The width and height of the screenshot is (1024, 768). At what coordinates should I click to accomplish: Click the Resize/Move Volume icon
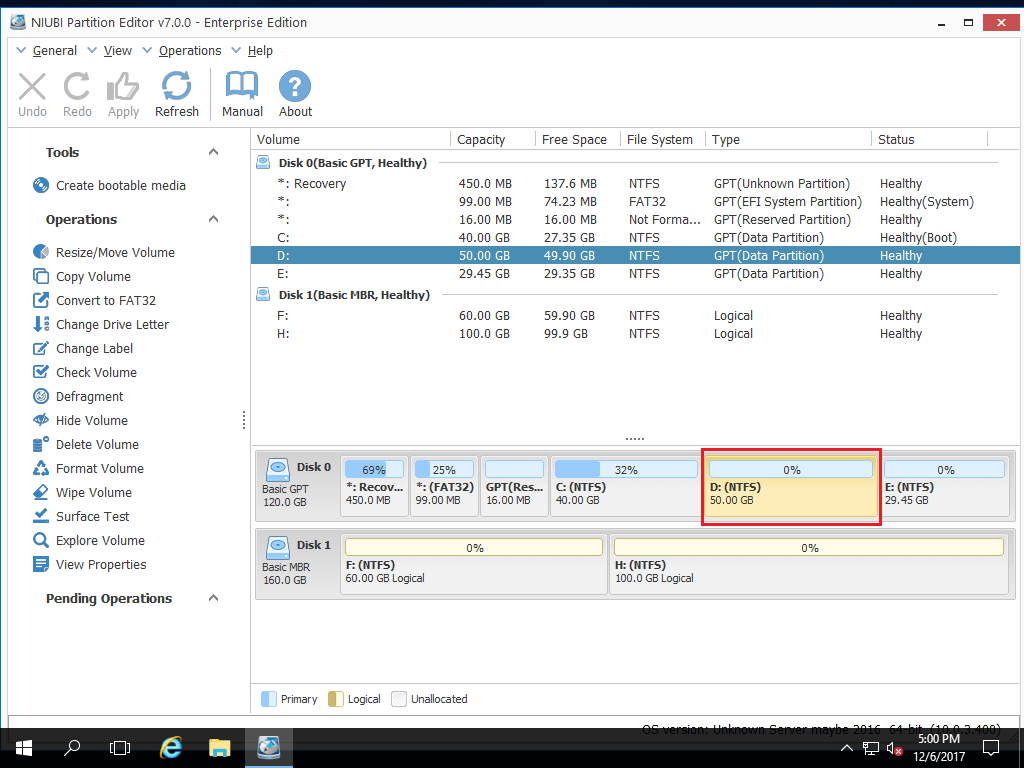click(40, 252)
